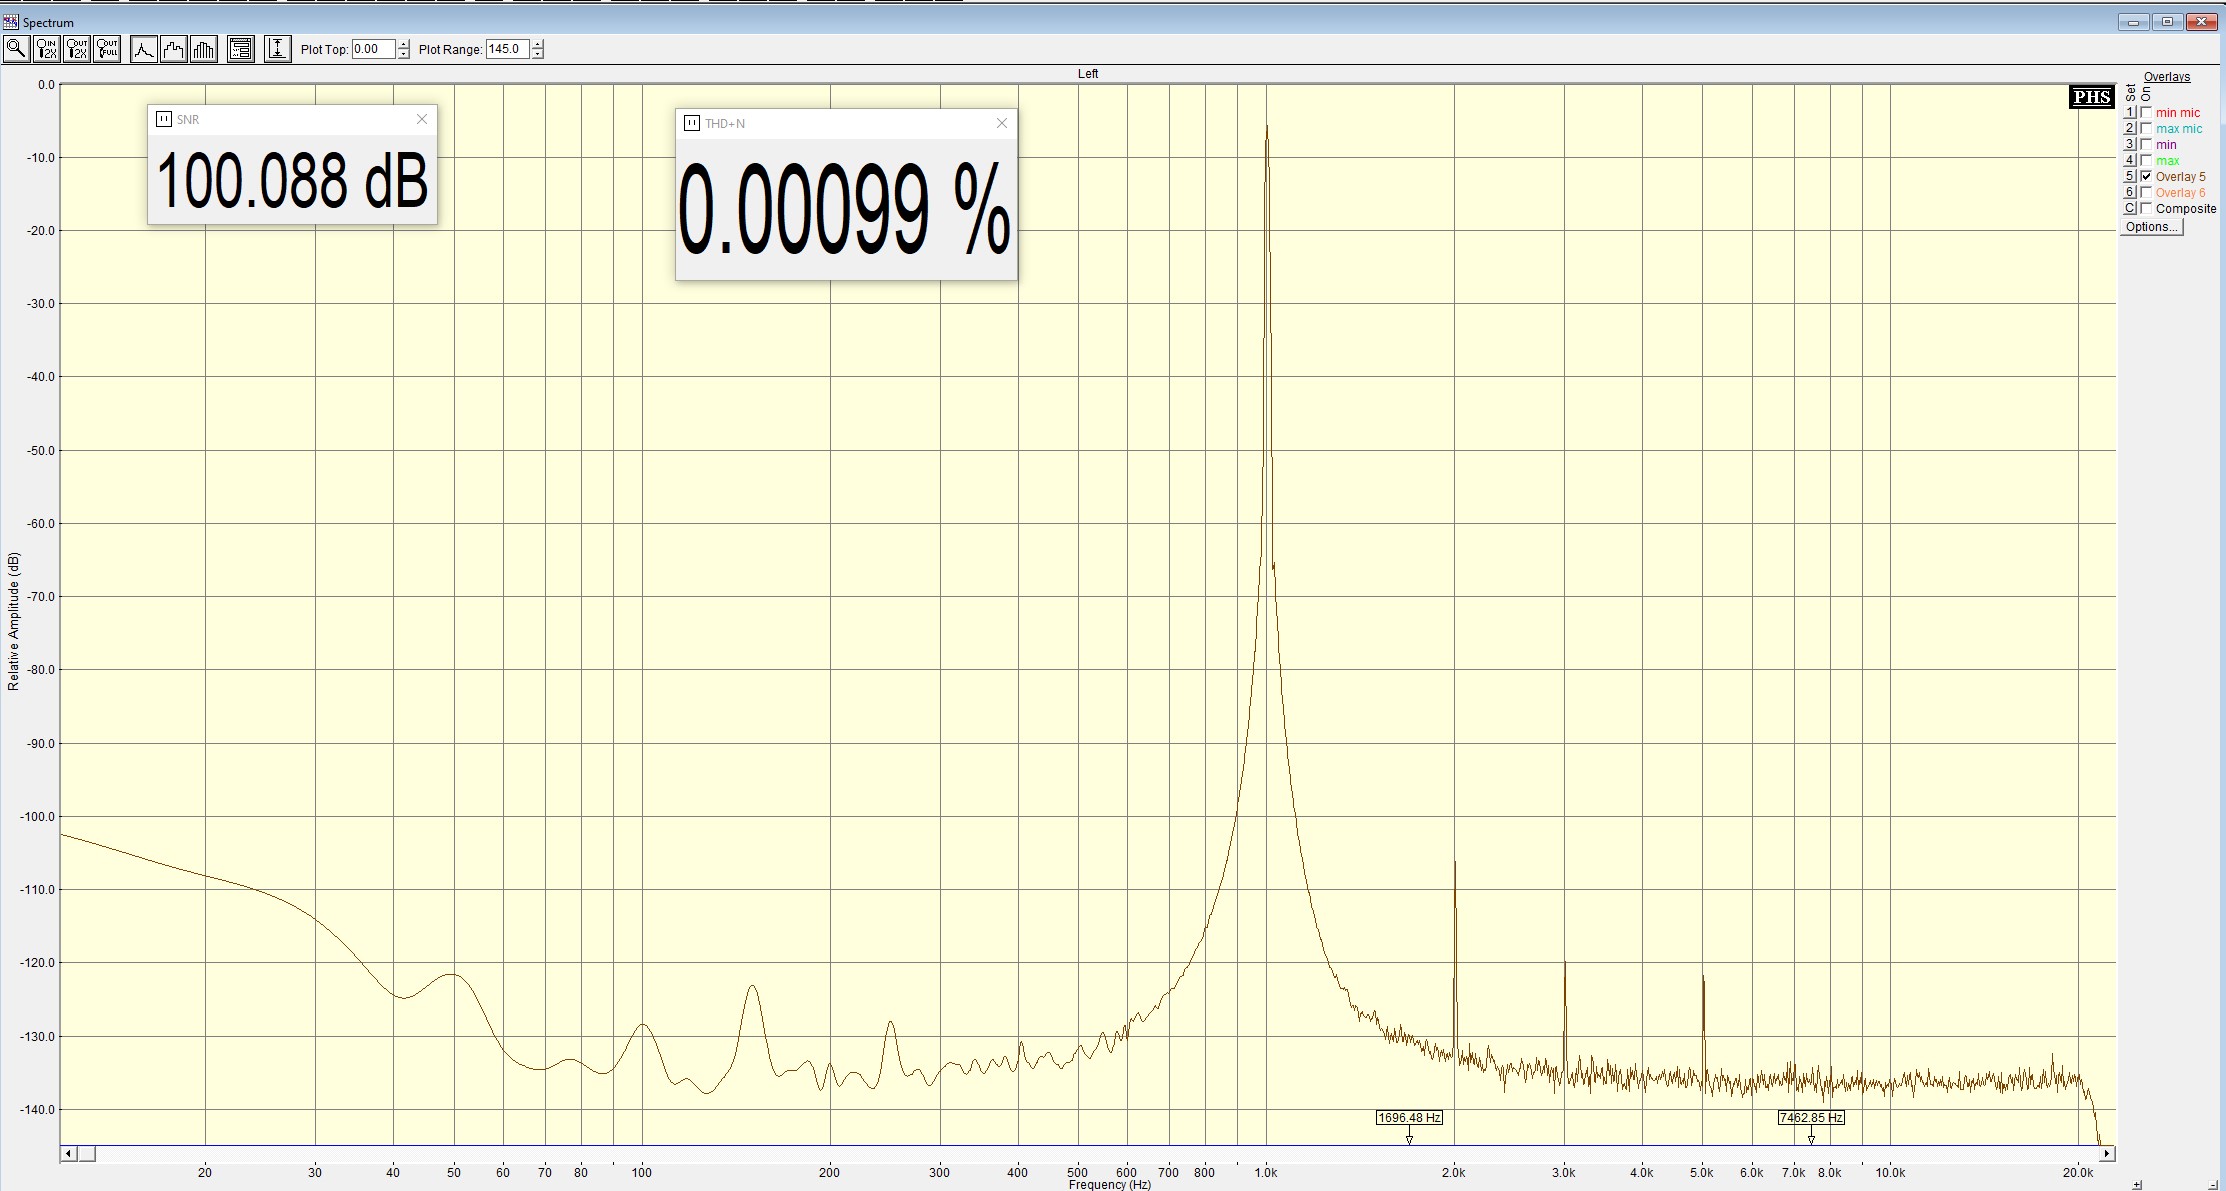
Task: Select the magnifier zoom tool
Action: tap(16, 49)
